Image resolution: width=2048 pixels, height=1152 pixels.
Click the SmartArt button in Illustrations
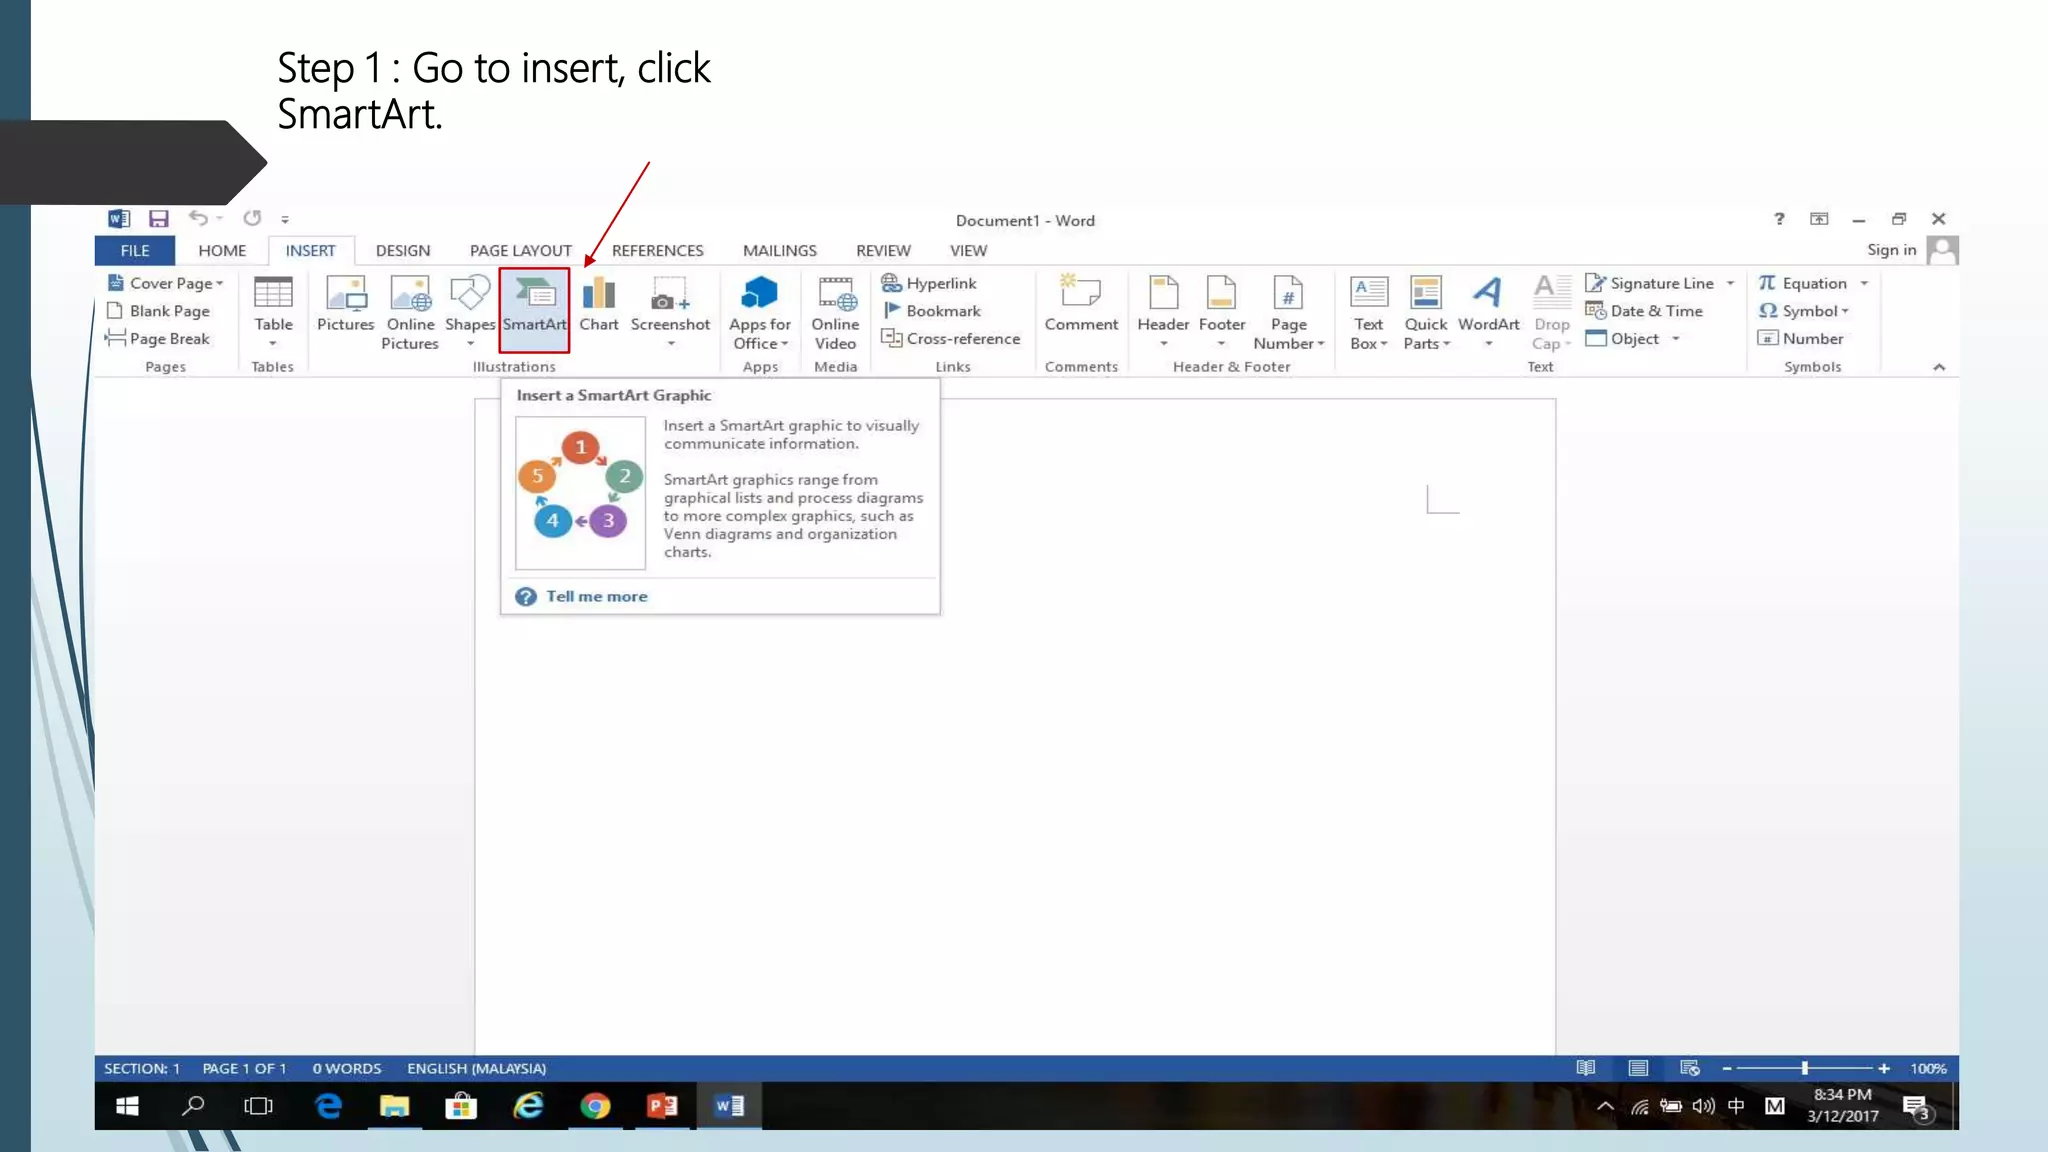[534, 309]
